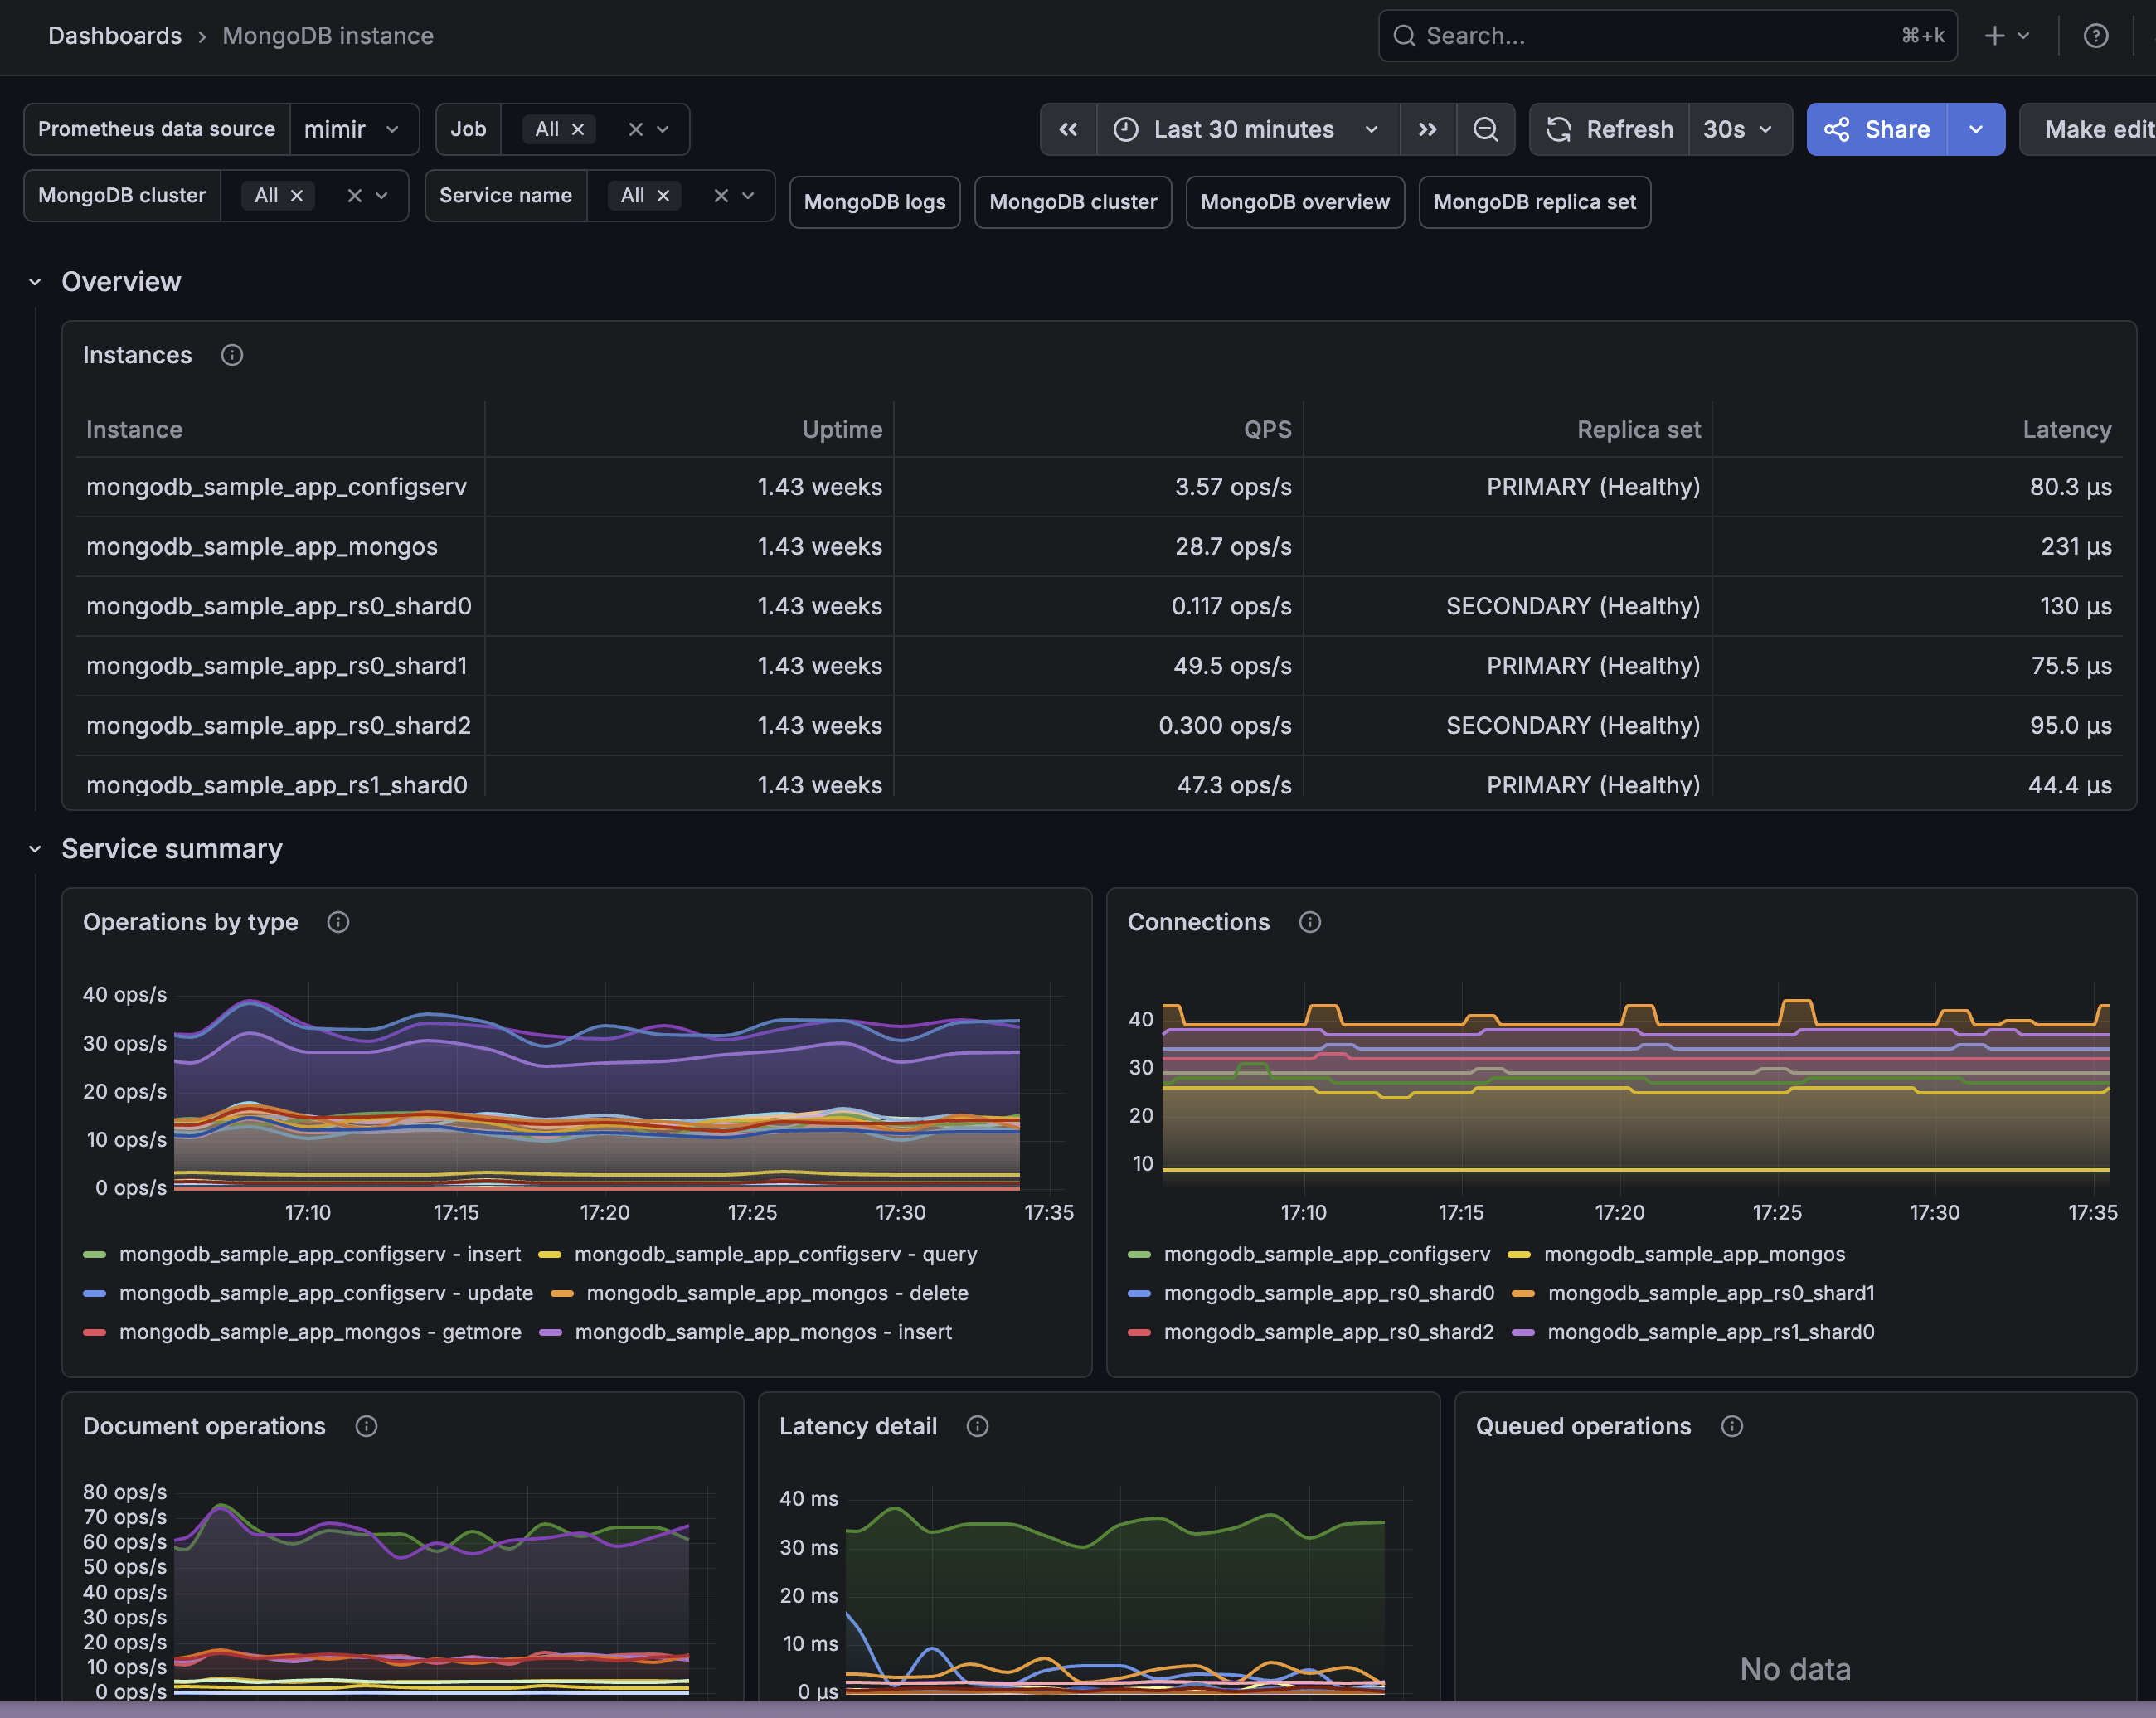
Task: Click the mongodb_sample_app_rs0_shard1 legend color swatch
Action: [1523, 1293]
